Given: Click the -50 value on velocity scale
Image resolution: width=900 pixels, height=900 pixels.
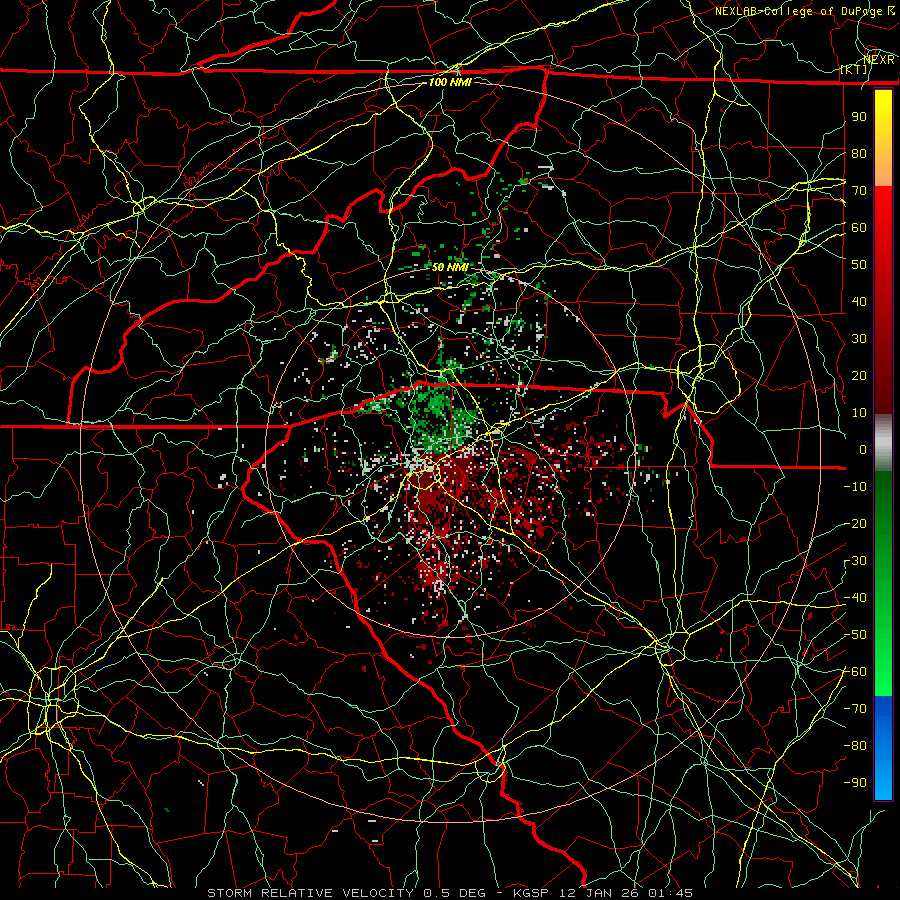Looking at the screenshot, I should click(855, 635).
